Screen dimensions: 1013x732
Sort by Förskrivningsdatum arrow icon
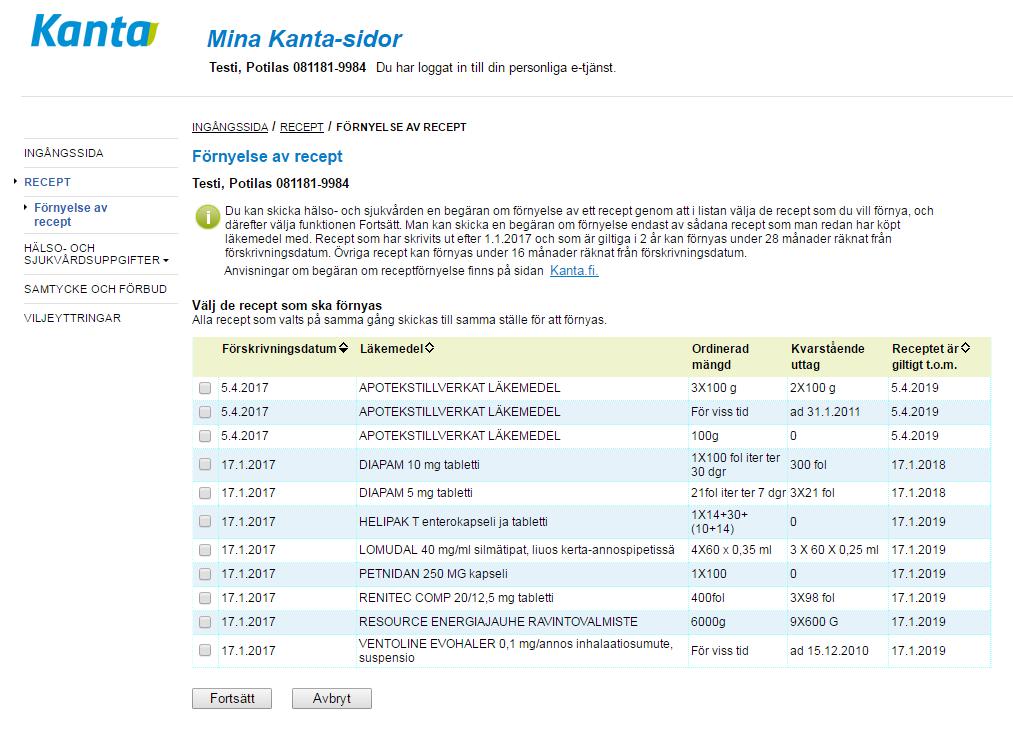coord(344,348)
